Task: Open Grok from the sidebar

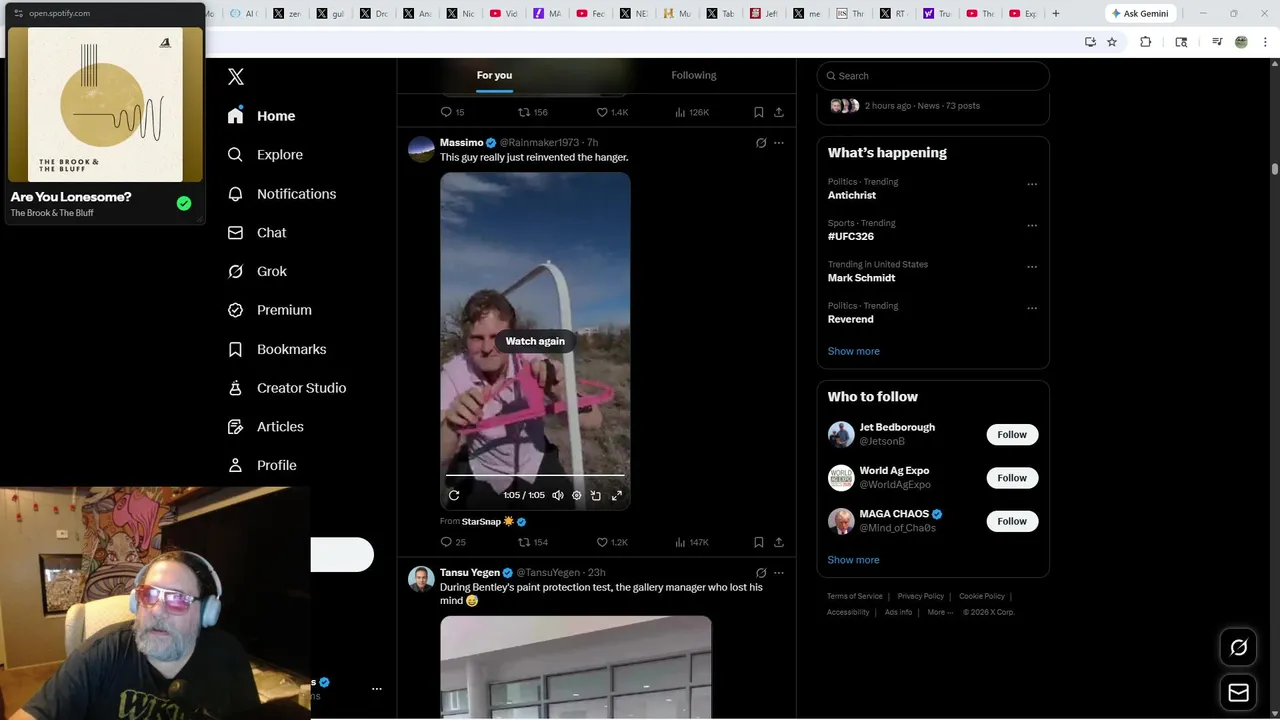Action: (x=257, y=271)
